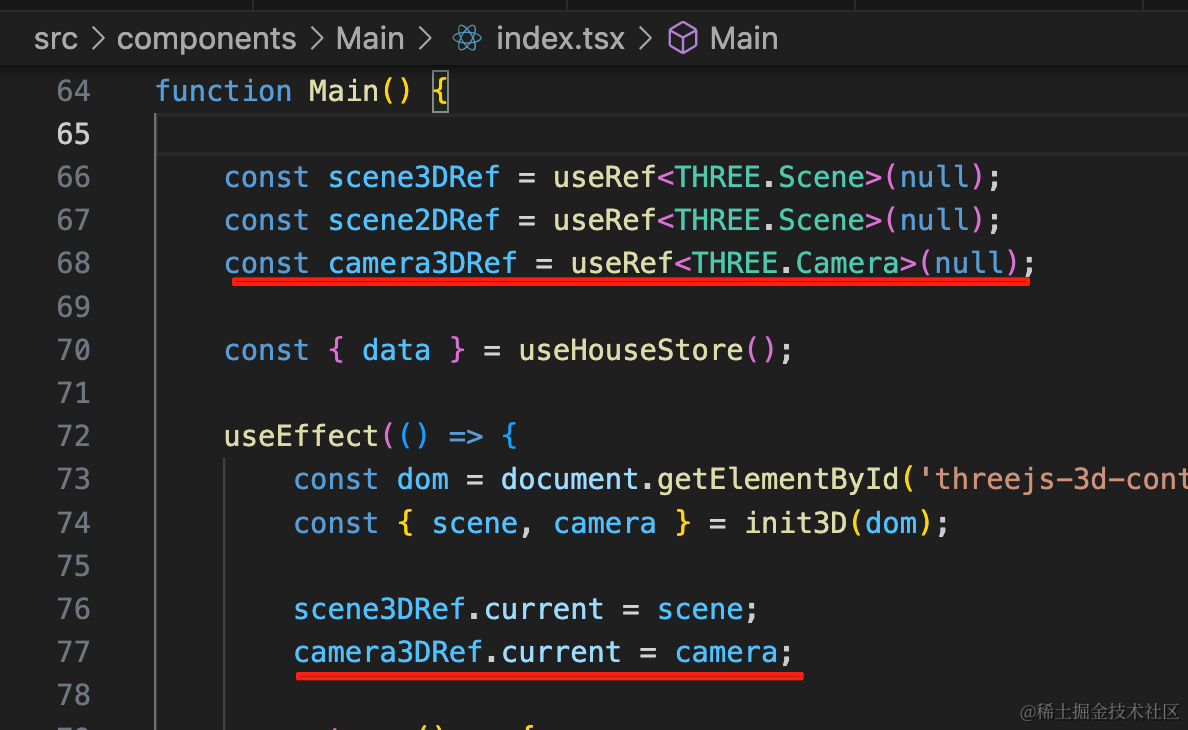Open the src breadcrumb segment
The image size is (1188, 730).
pyautogui.click(x=55, y=39)
